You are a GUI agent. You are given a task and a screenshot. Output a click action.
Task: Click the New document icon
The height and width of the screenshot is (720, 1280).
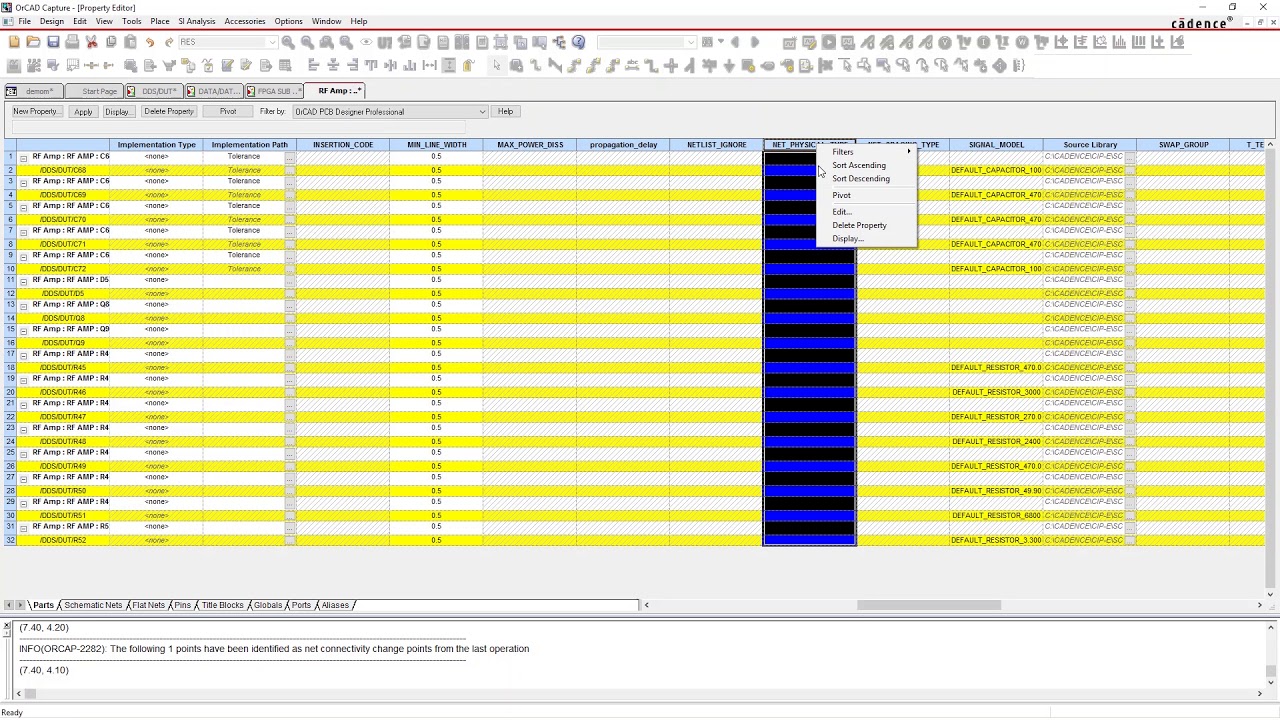[x=14, y=42]
